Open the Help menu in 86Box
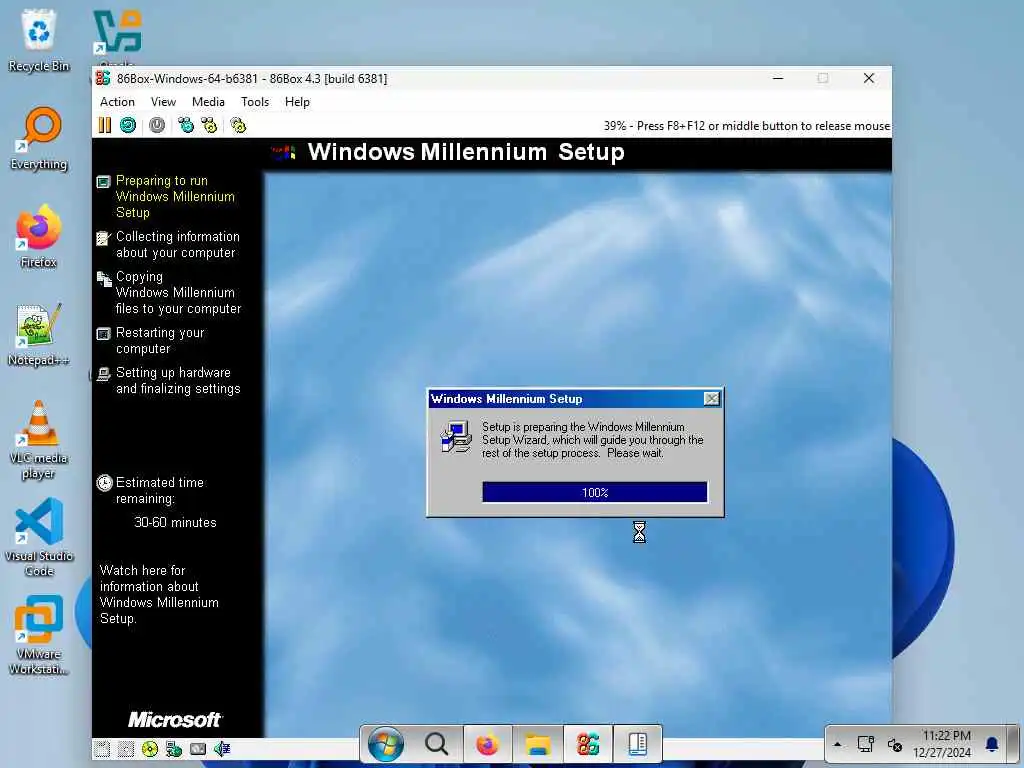The height and width of the screenshot is (768, 1024). tap(297, 102)
